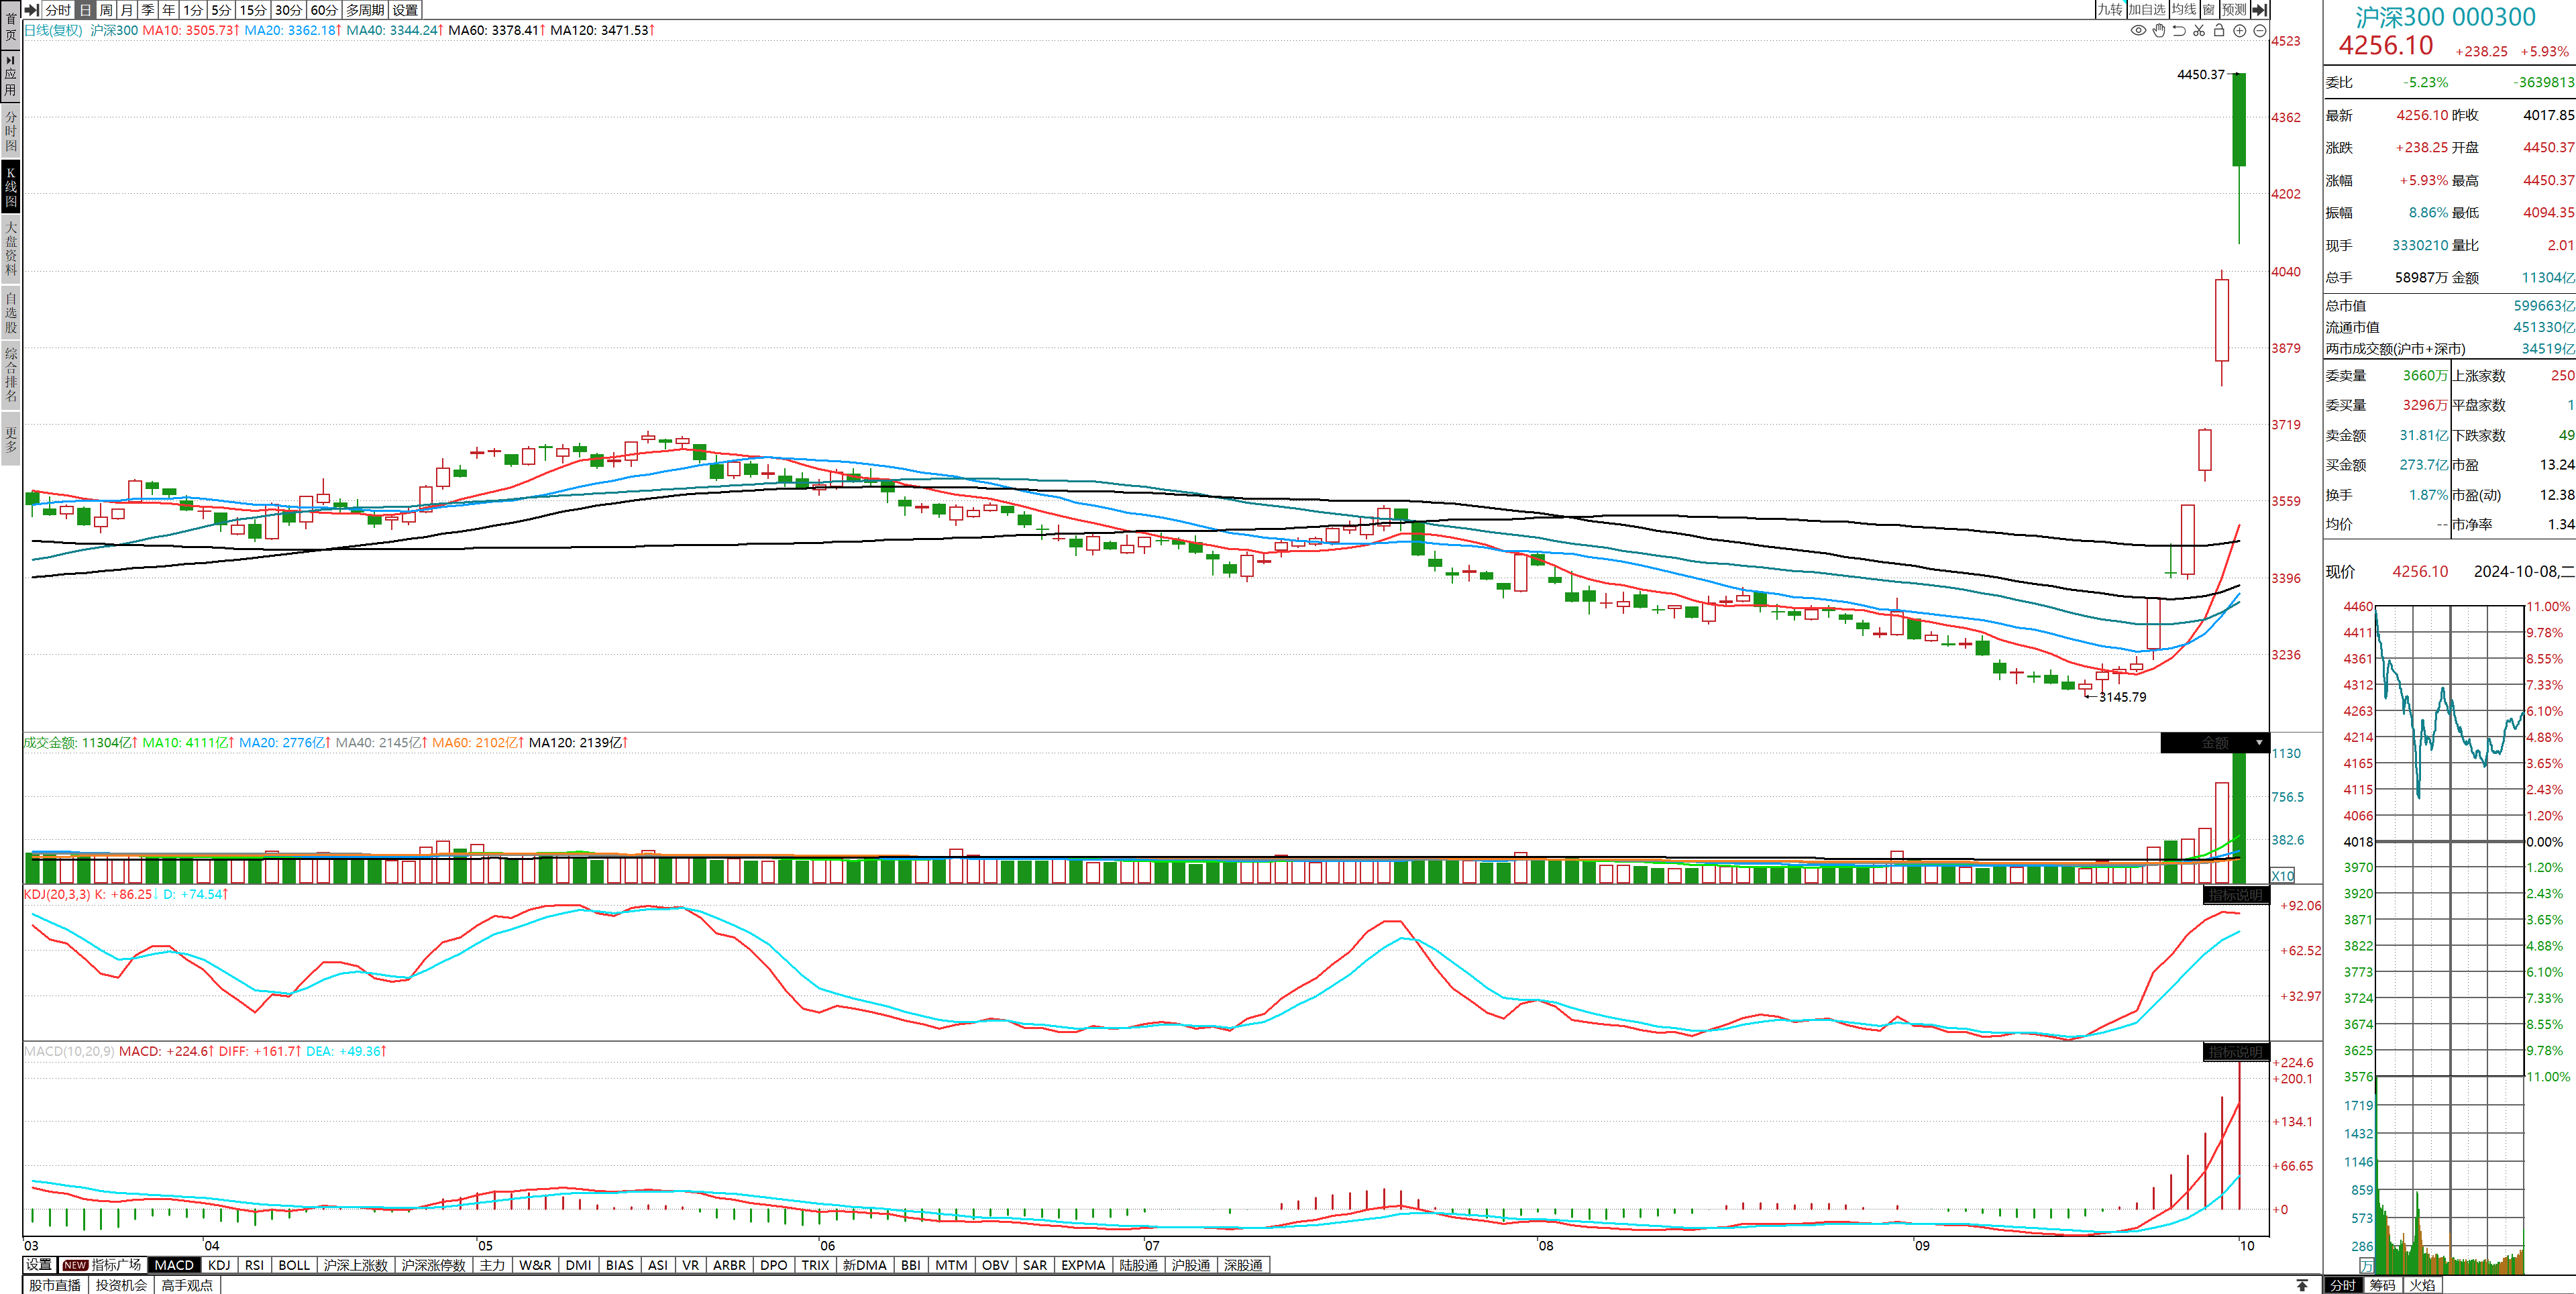The image size is (2576, 1294).
Task: Add stock via 加自选 button
Action: coord(2147,9)
